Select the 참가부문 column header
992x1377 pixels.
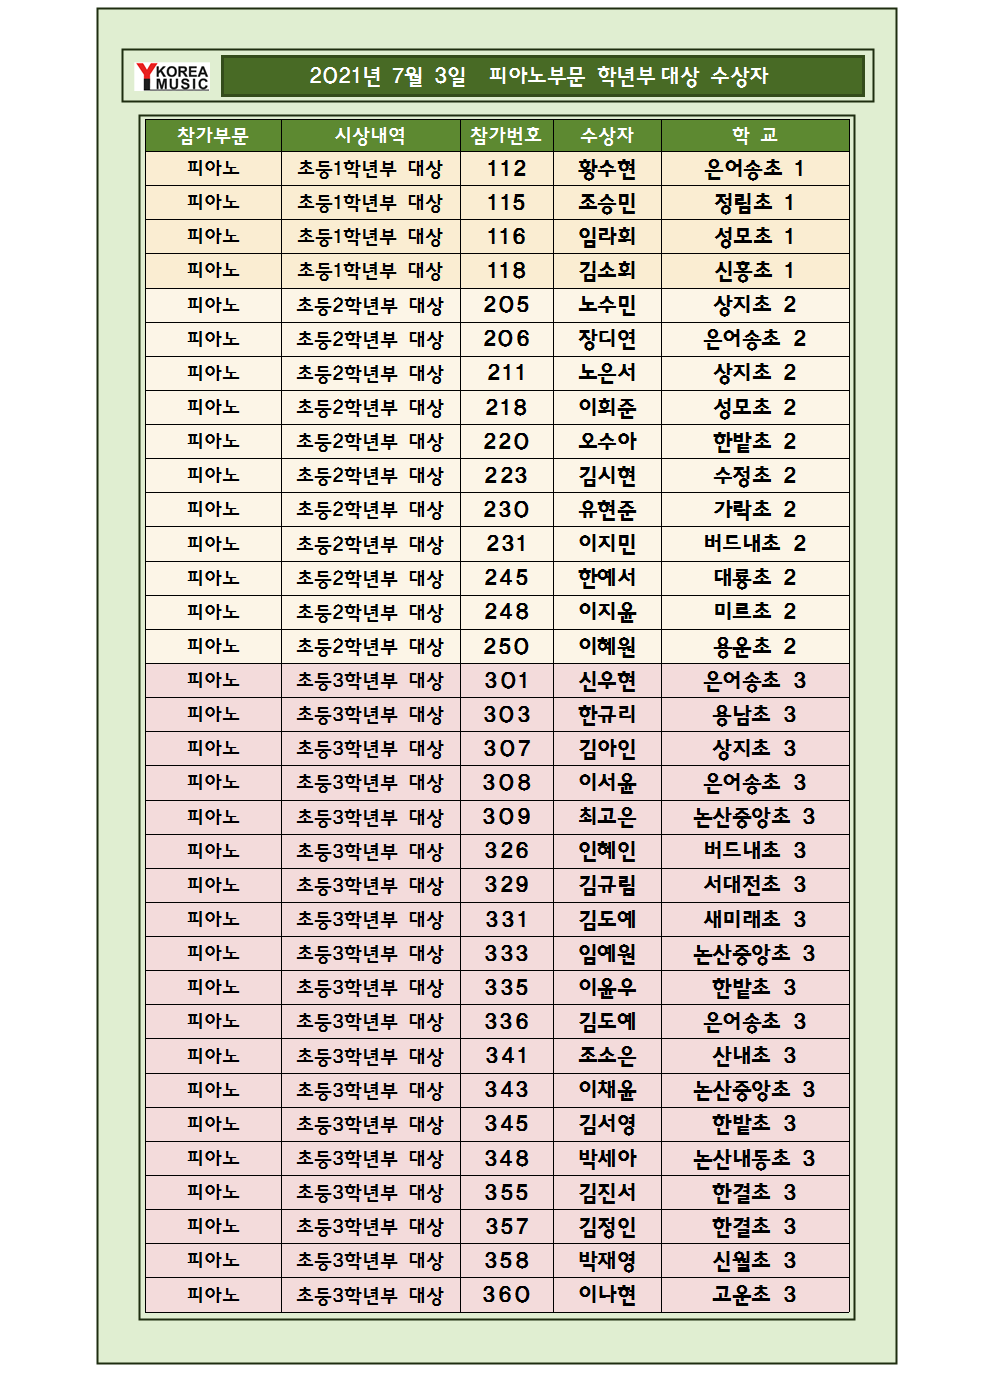[213, 135]
